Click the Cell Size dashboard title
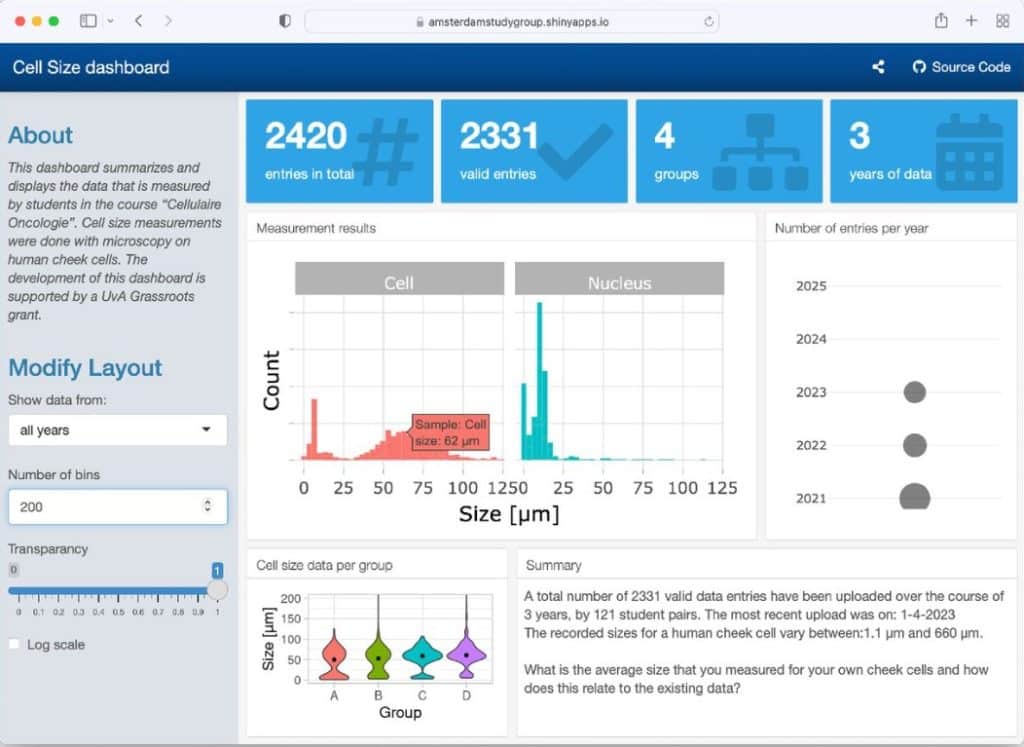The width and height of the screenshot is (1024, 747). (91, 67)
